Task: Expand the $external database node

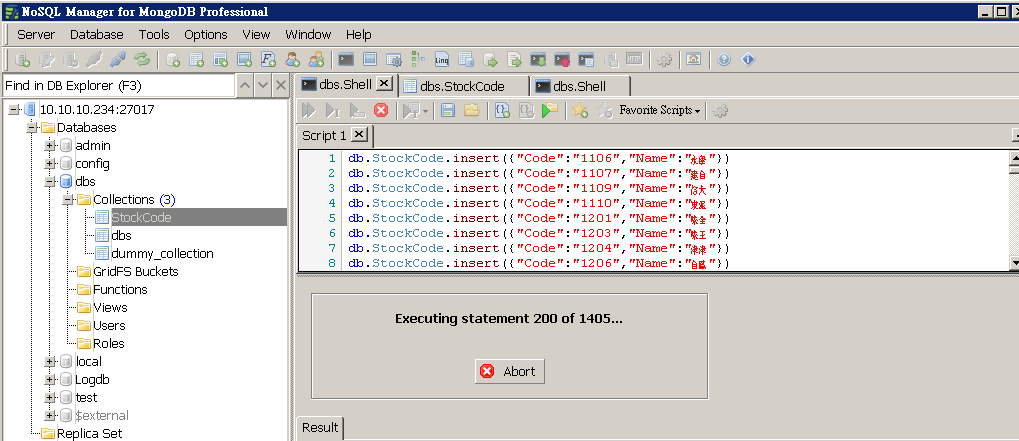Action: tap(49, 415)
